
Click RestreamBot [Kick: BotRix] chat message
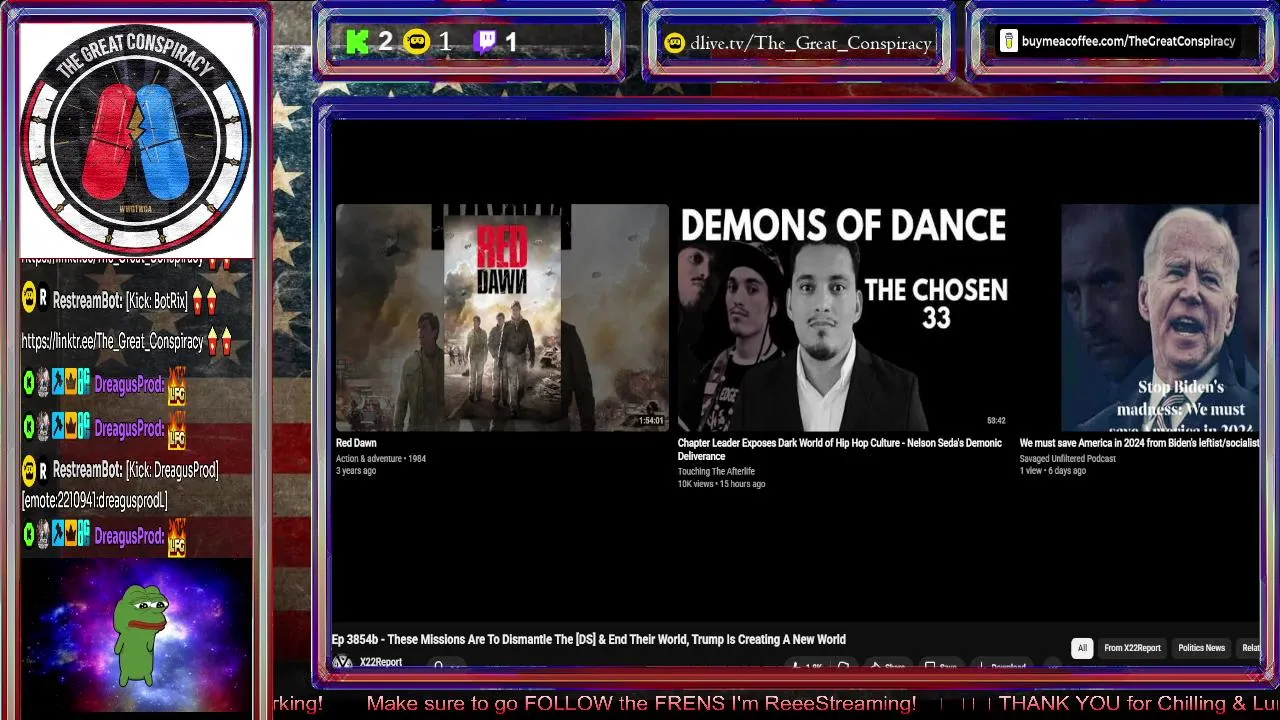119,301
